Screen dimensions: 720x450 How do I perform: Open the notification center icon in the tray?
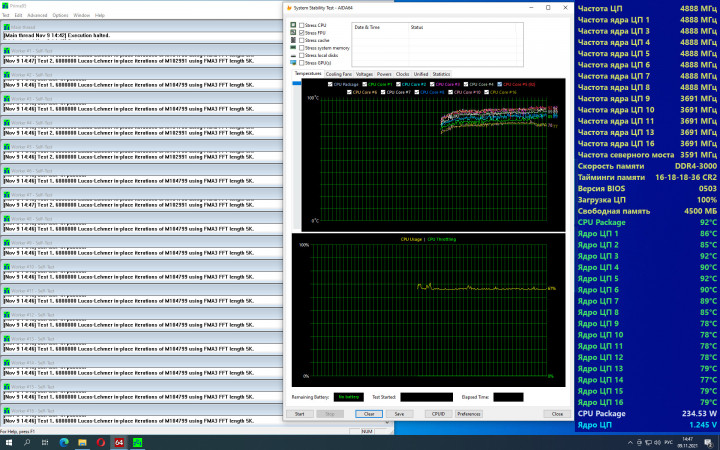[x=708, y=443]
